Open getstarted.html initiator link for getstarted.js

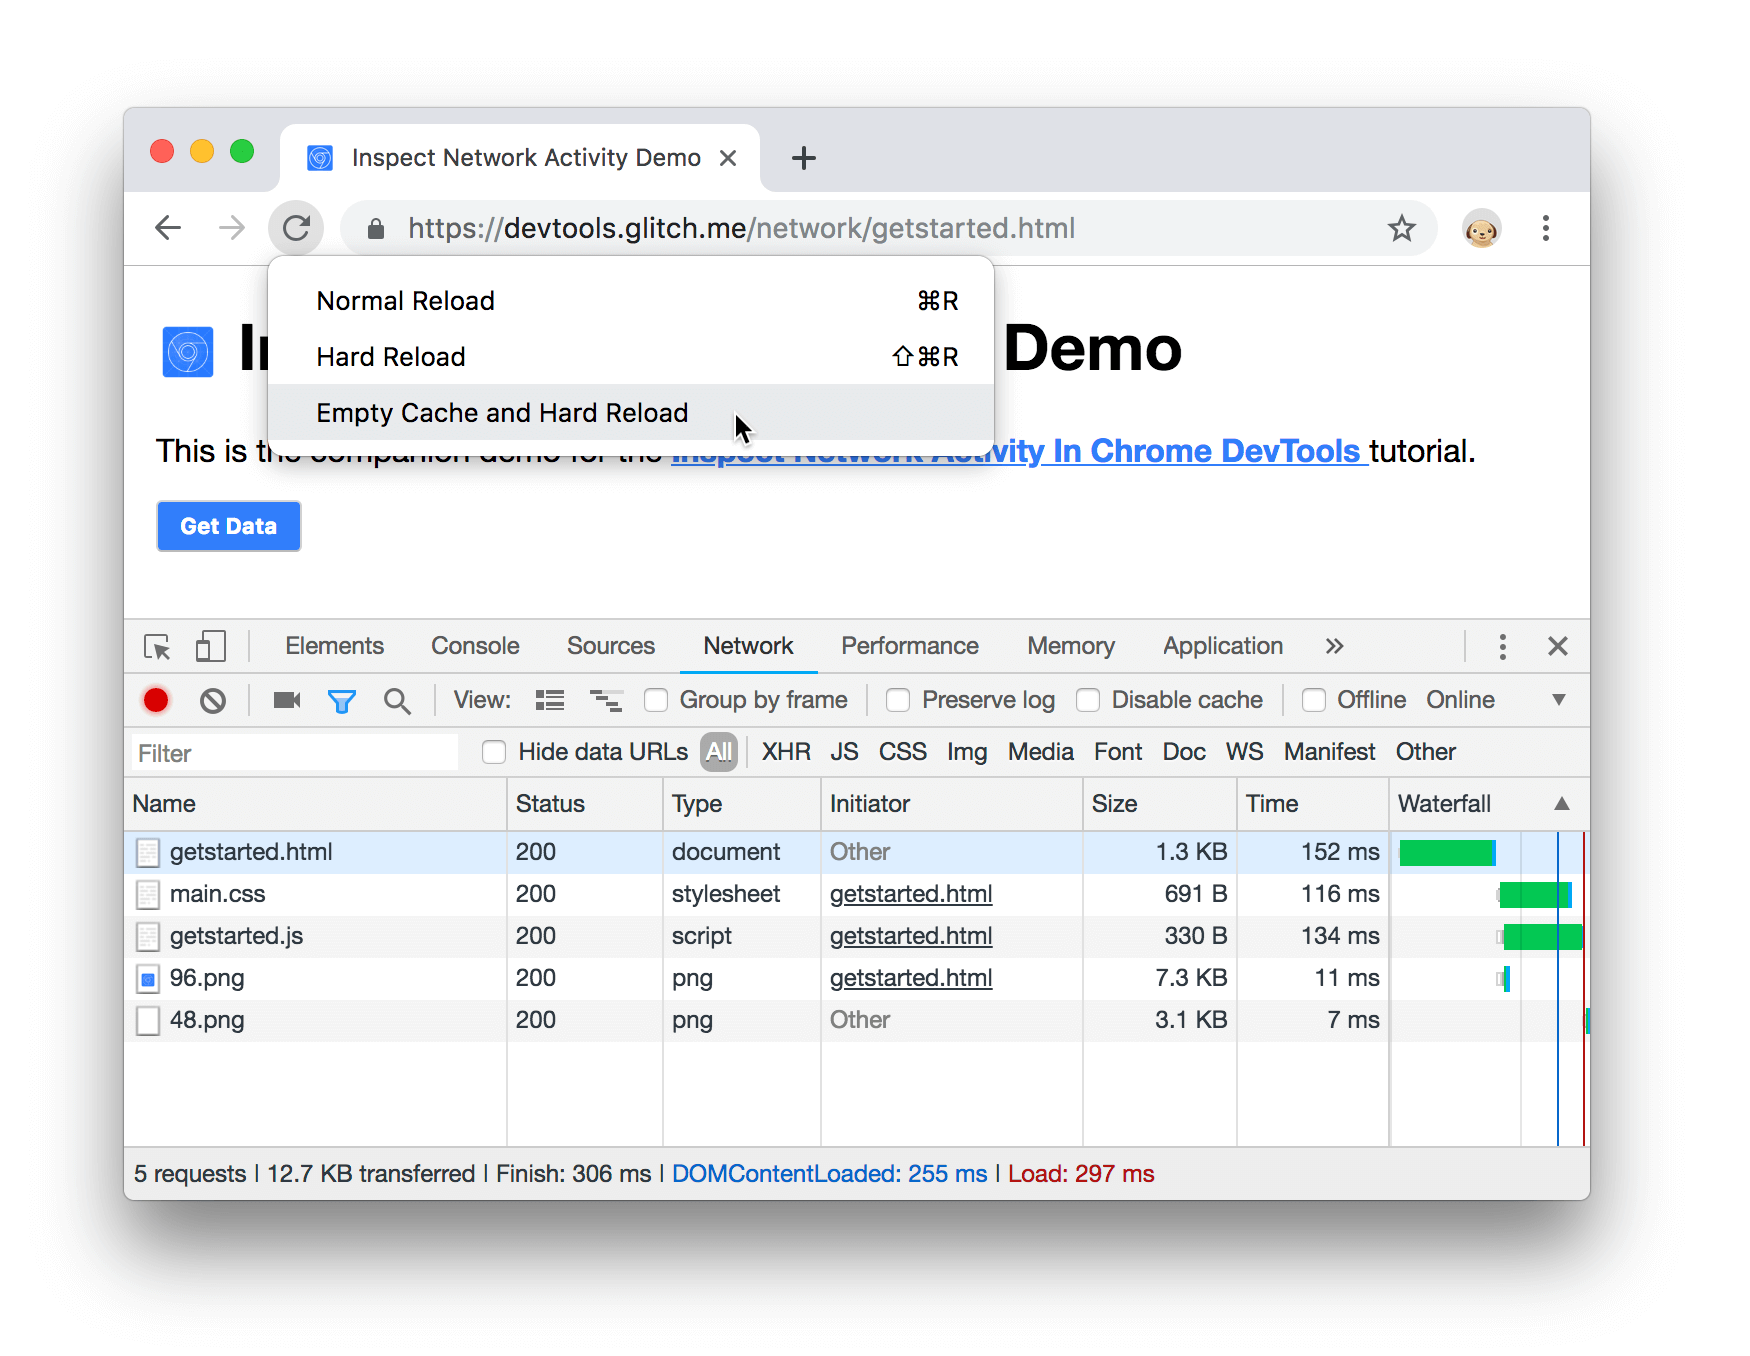911,937
